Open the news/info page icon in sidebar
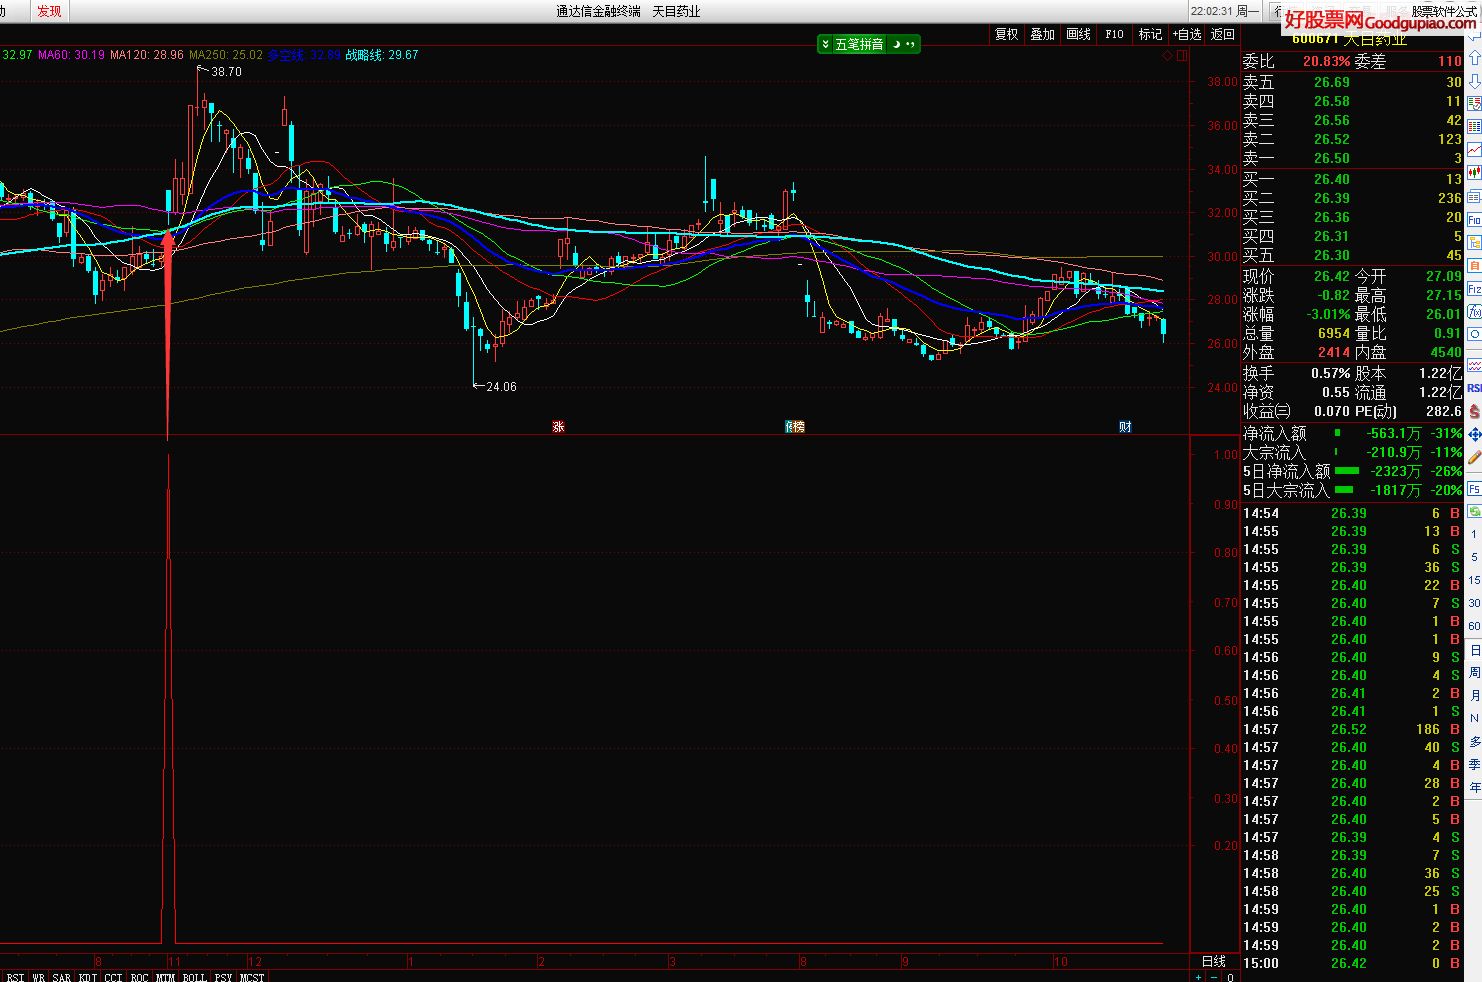 click(1474, 196)
